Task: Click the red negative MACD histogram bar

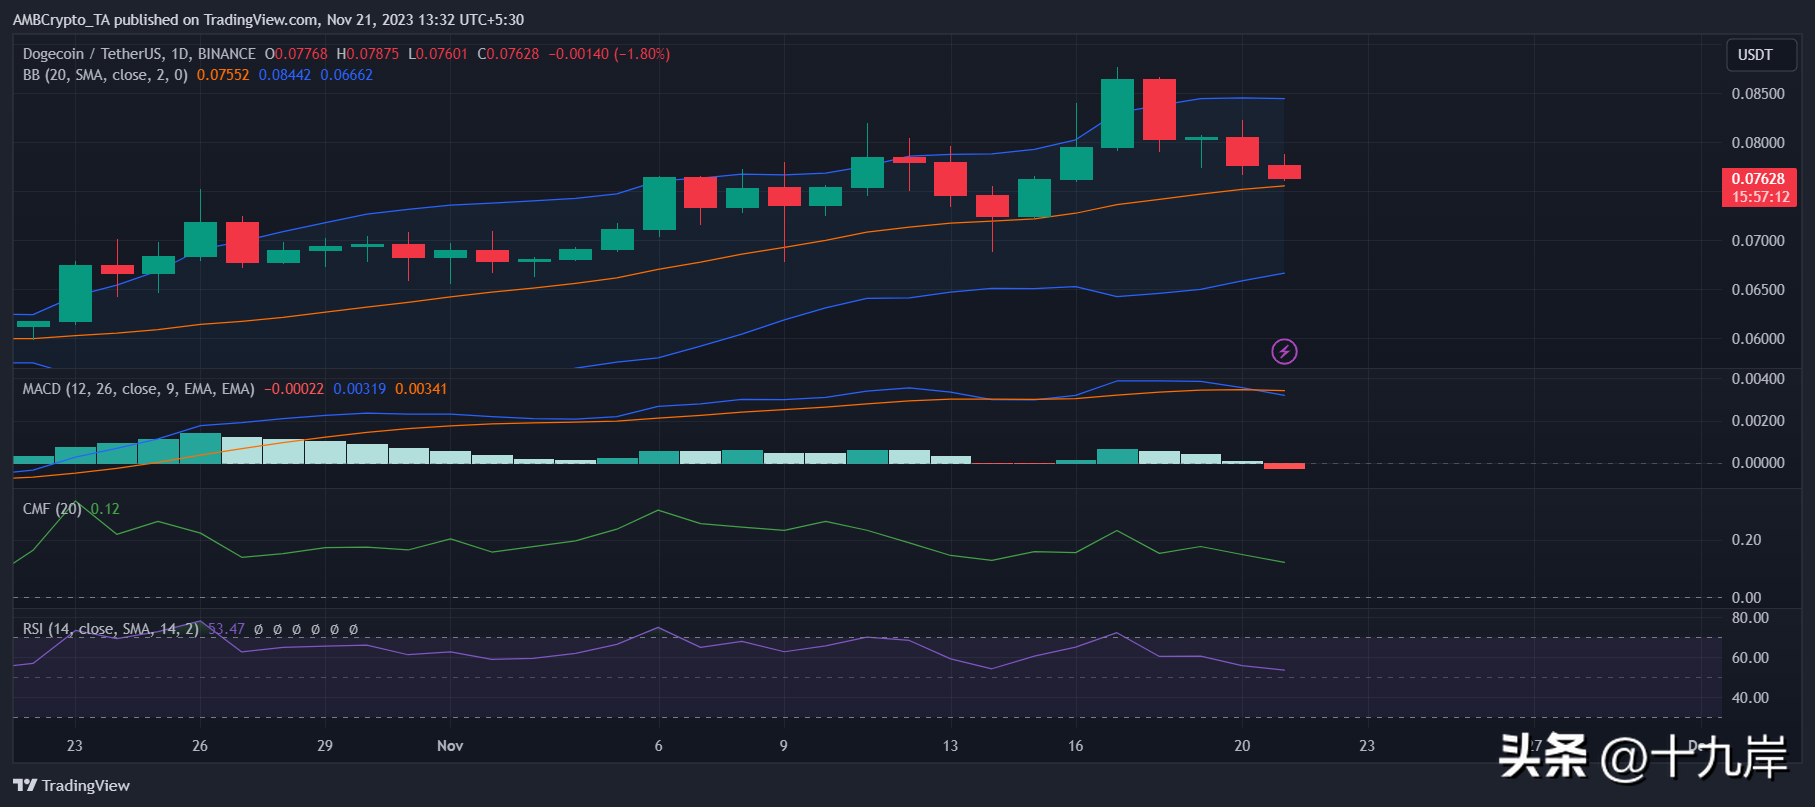Action: (x=1284, y=466)
